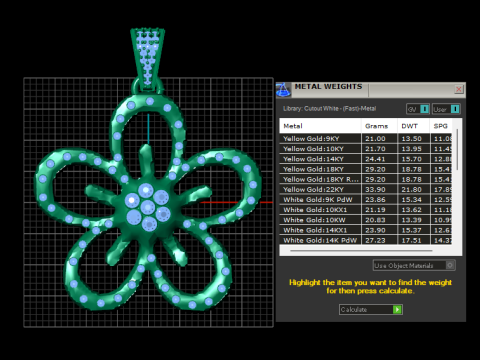Image resolution: width=480 pixels, height=360 pixels.
Task: Toggle the GV library switch
Action: click(418, 109)
